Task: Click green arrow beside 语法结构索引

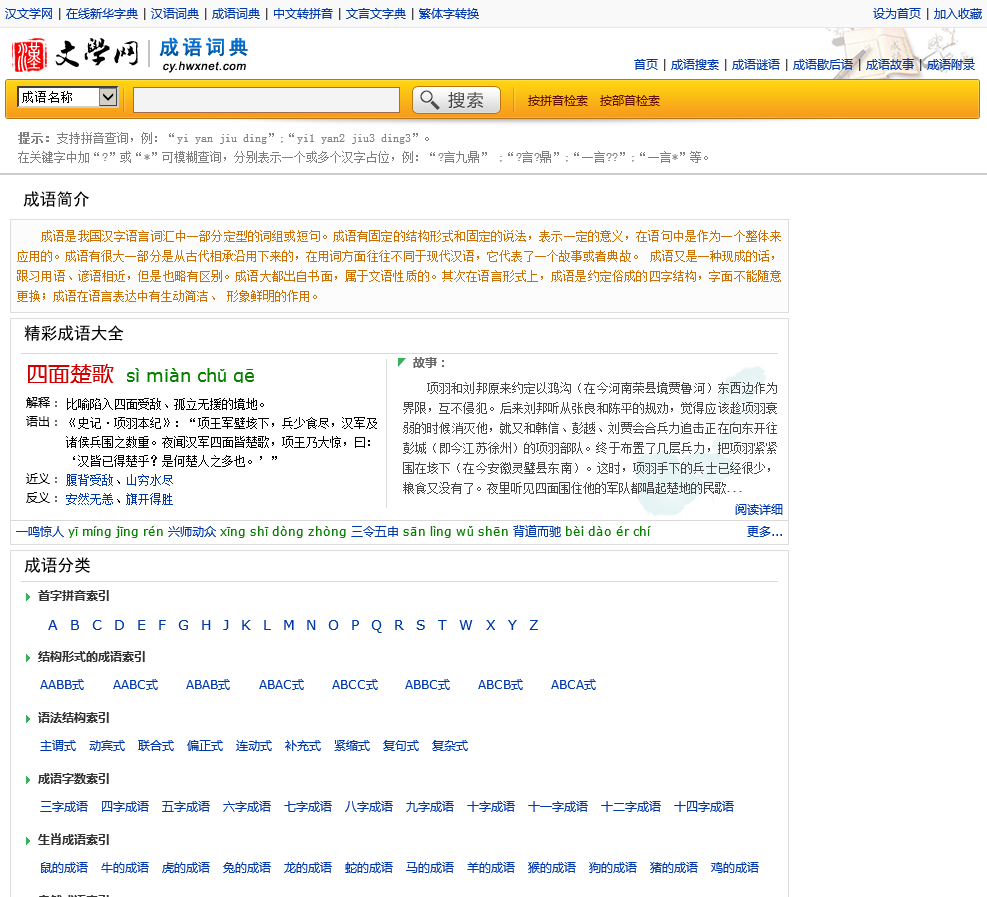Action: click(28, 719)
